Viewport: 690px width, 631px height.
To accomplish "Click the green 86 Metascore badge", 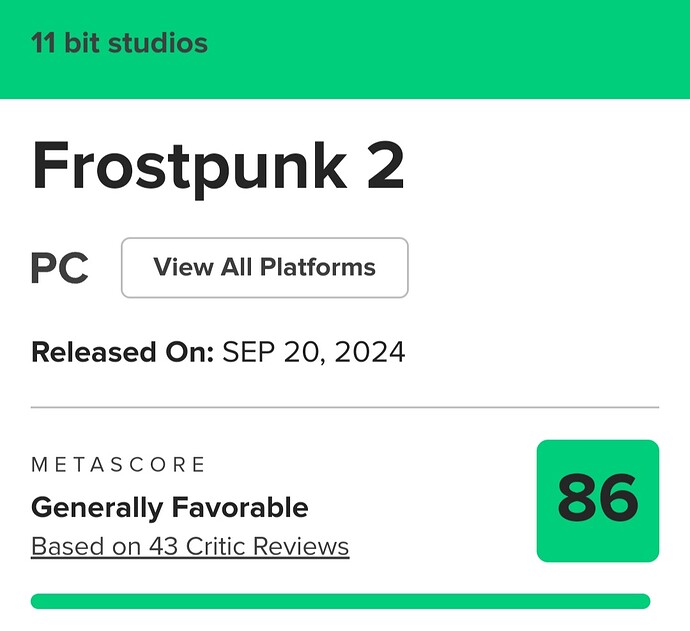I will coord(598,501).
